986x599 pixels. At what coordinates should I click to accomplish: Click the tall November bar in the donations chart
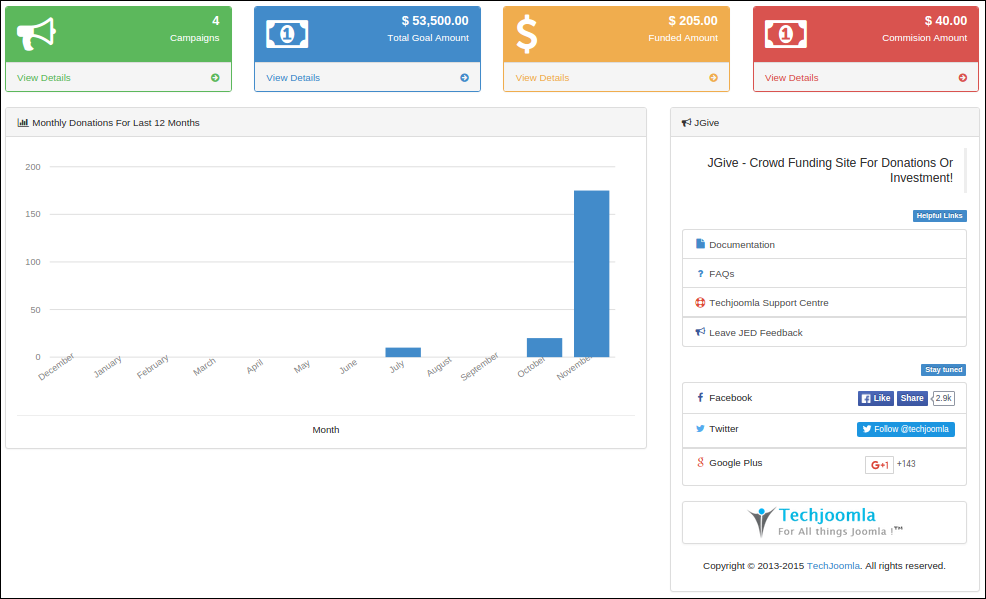click(x=592, y=270)
